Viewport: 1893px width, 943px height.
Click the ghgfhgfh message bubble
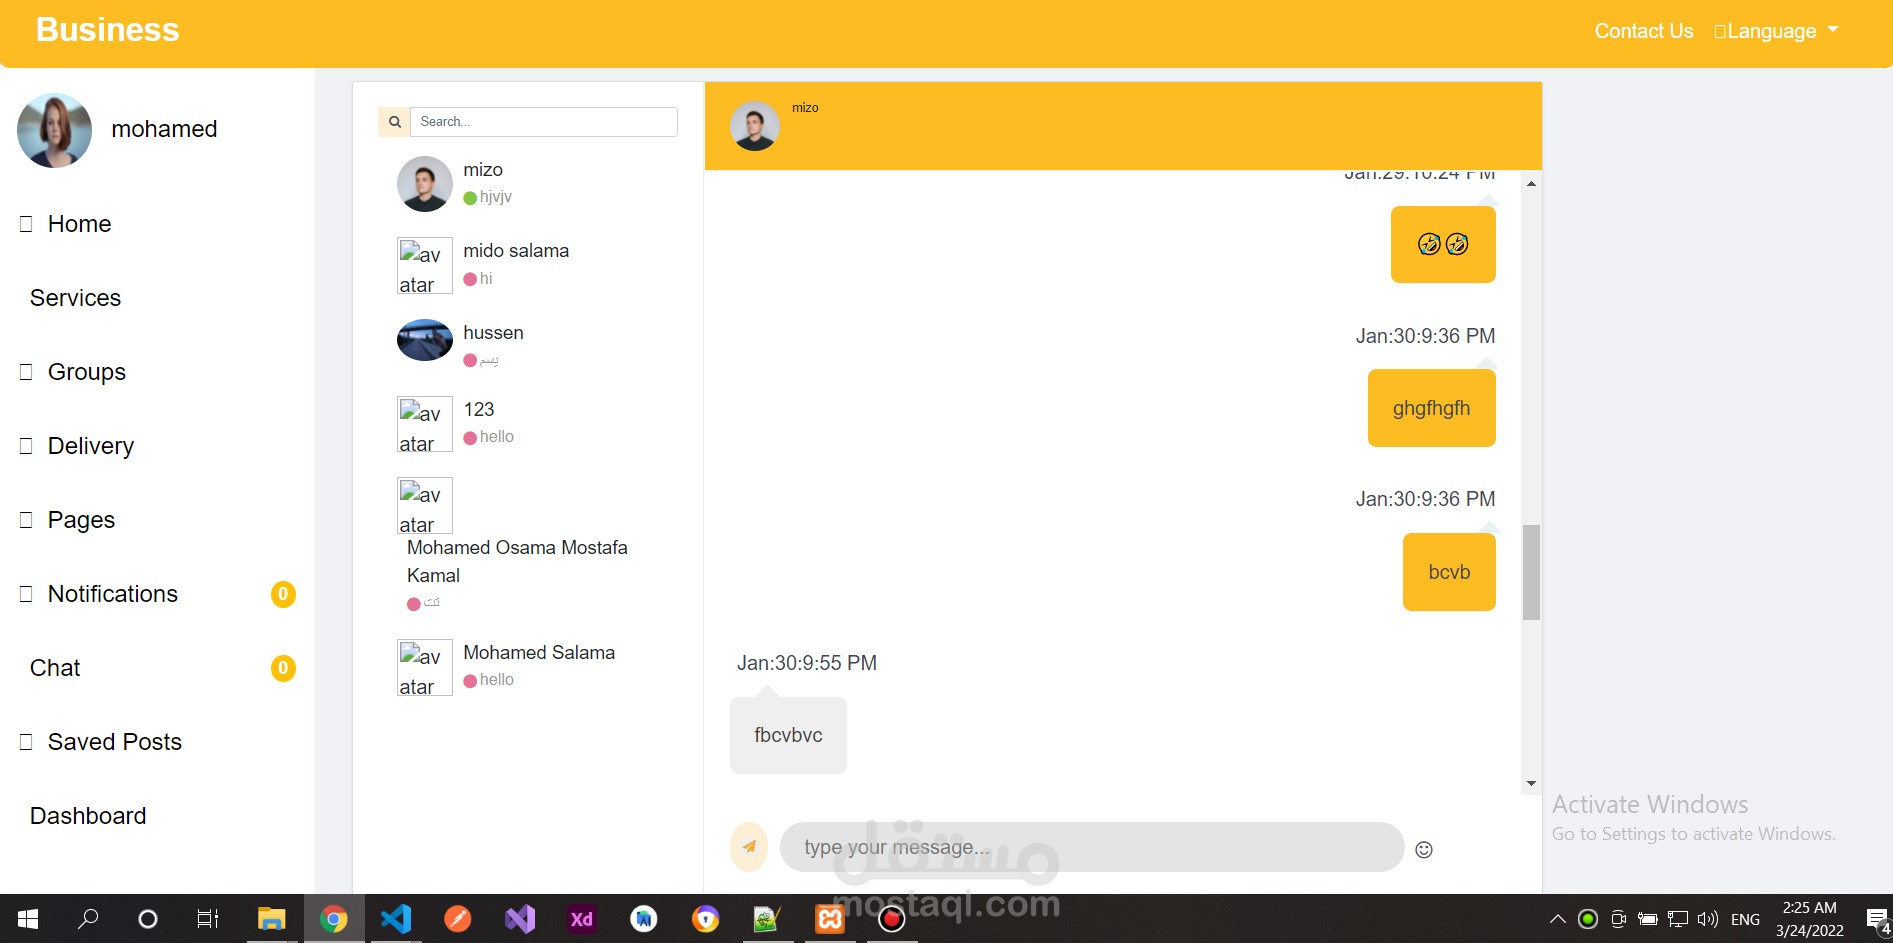coord(1431,408)
